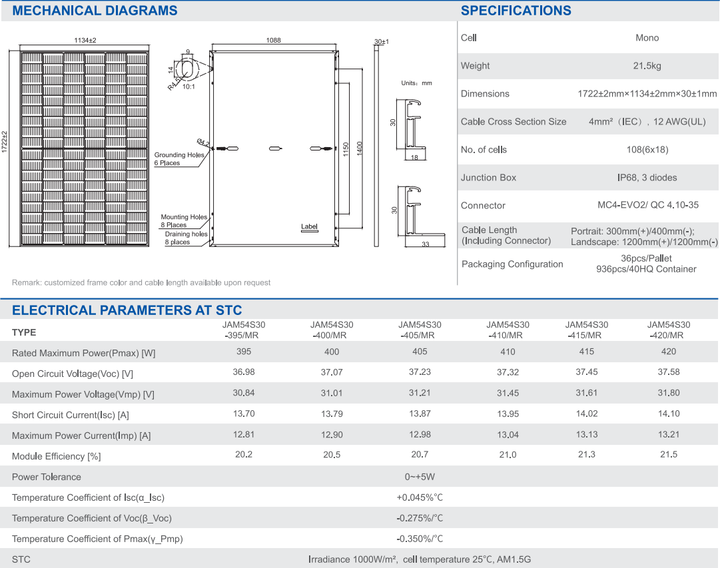The image size is (720, 568).
Task: Select the JAM54S30-415/MR column header
Action: pyautogui.click(x=586, y=330)
